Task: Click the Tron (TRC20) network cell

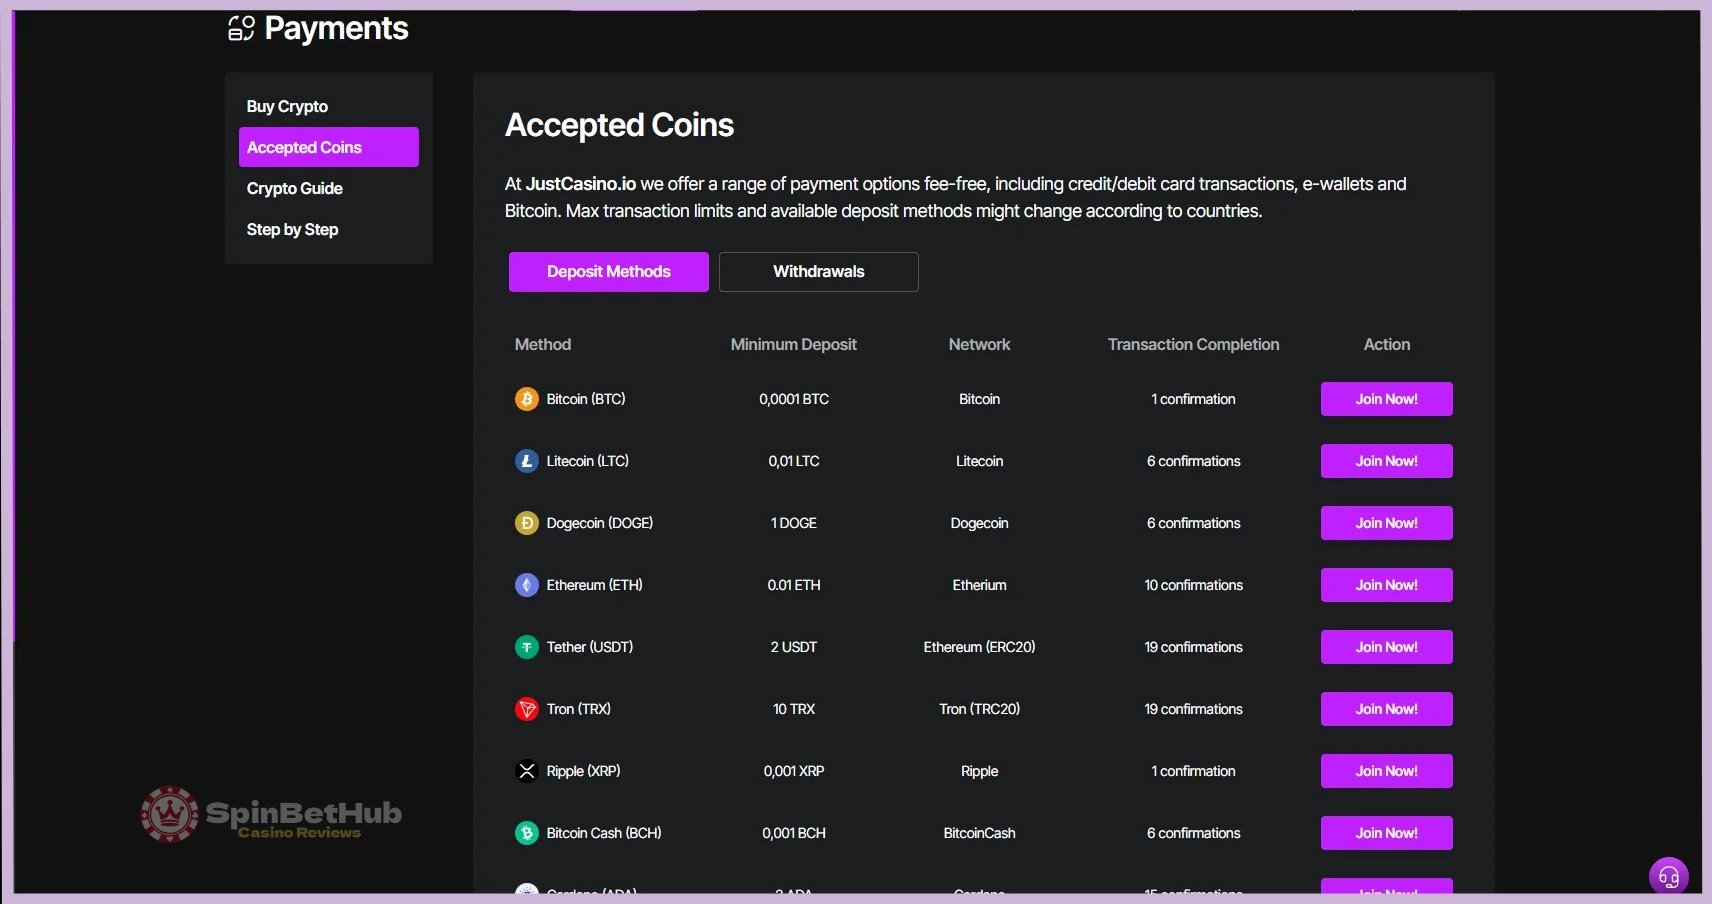Action: (980, 709)
